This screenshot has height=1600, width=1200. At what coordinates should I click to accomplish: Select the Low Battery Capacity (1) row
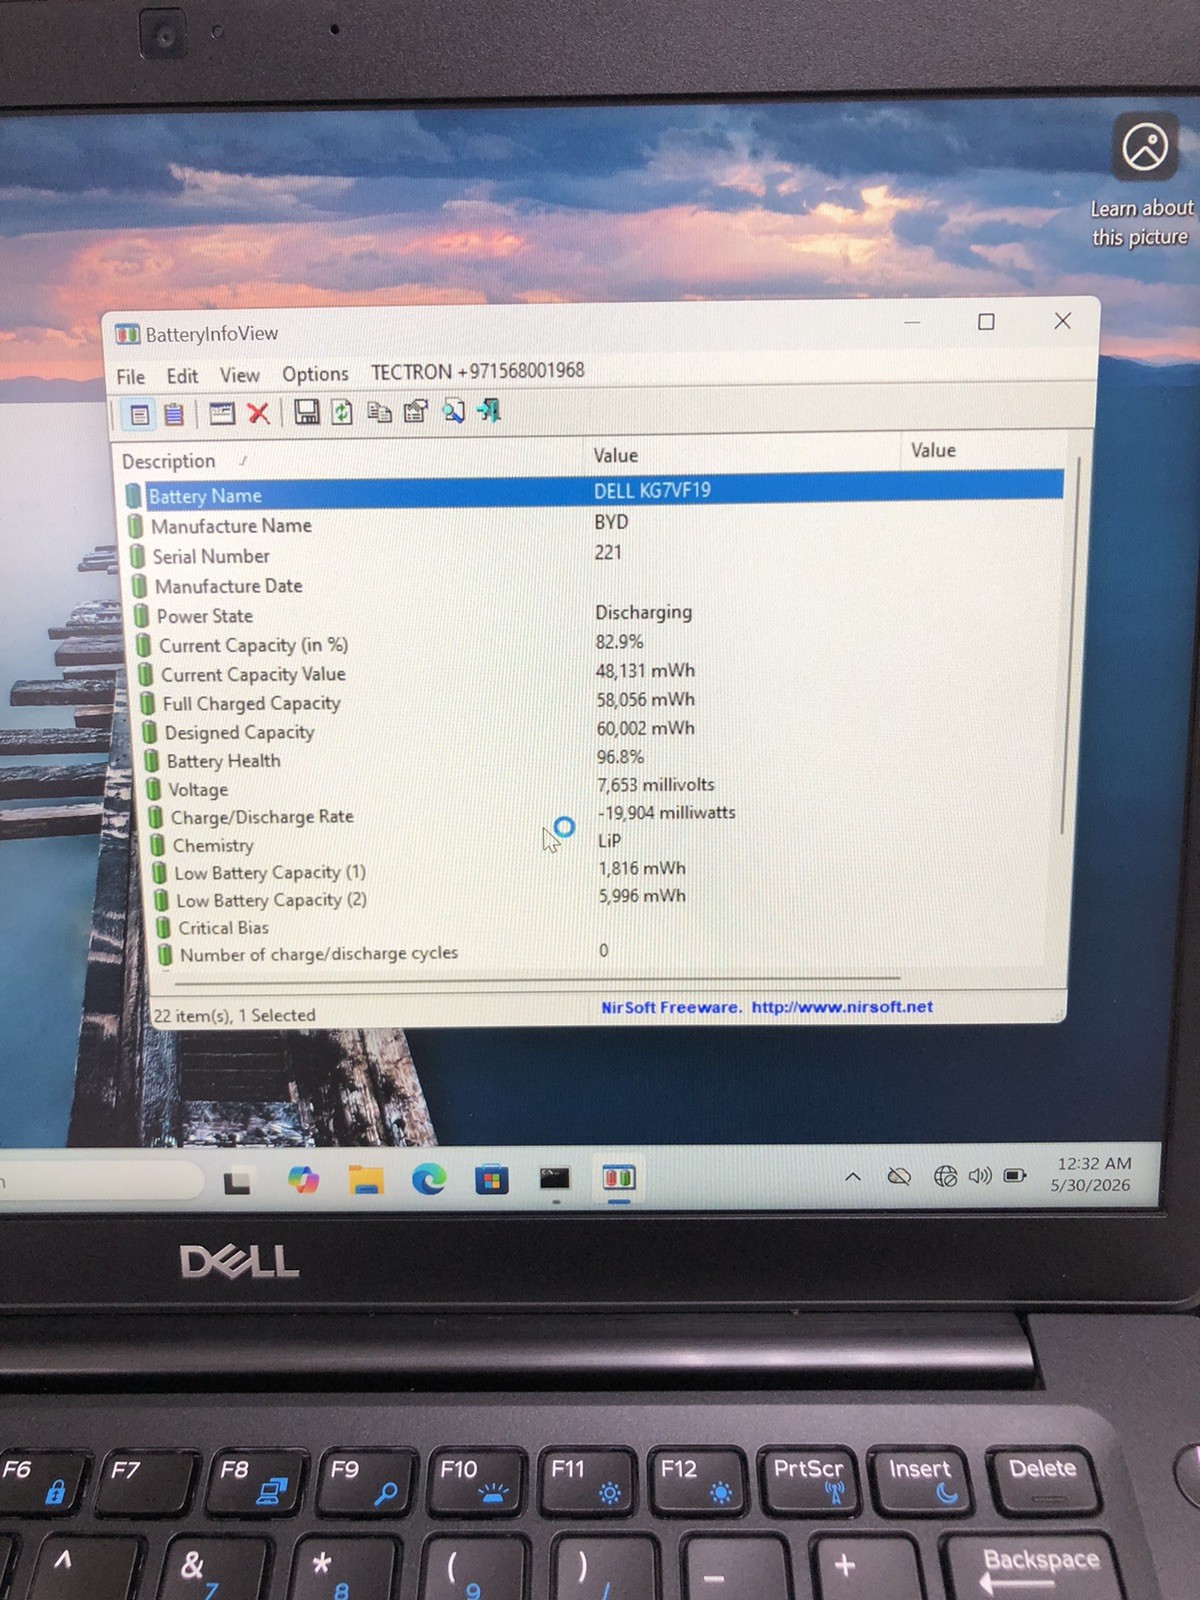point(594,870)
